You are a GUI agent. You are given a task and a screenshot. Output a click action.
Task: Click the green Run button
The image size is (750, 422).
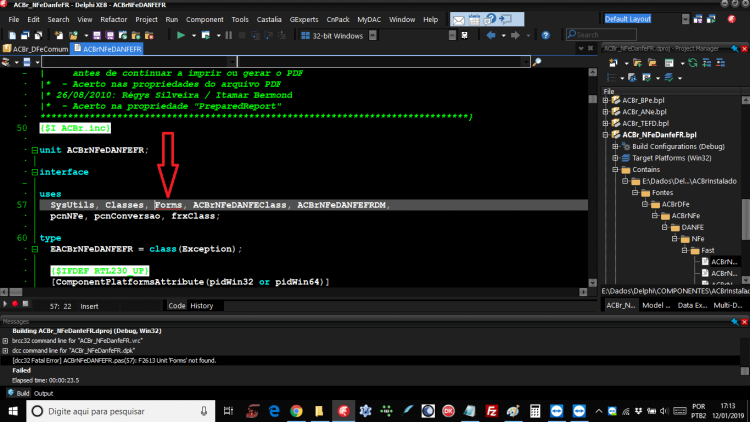click(180, 35)
